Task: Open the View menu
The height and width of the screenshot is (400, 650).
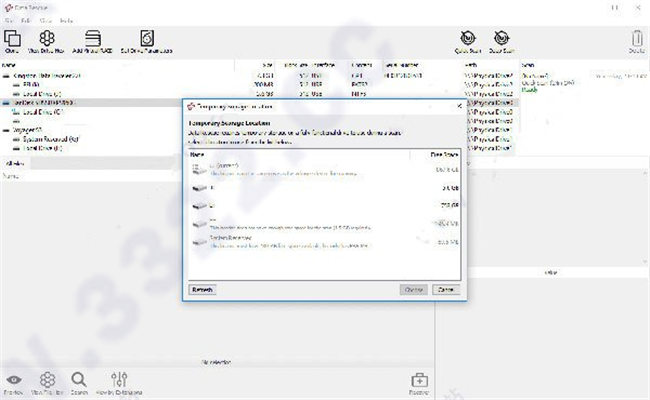Action: 46,20
